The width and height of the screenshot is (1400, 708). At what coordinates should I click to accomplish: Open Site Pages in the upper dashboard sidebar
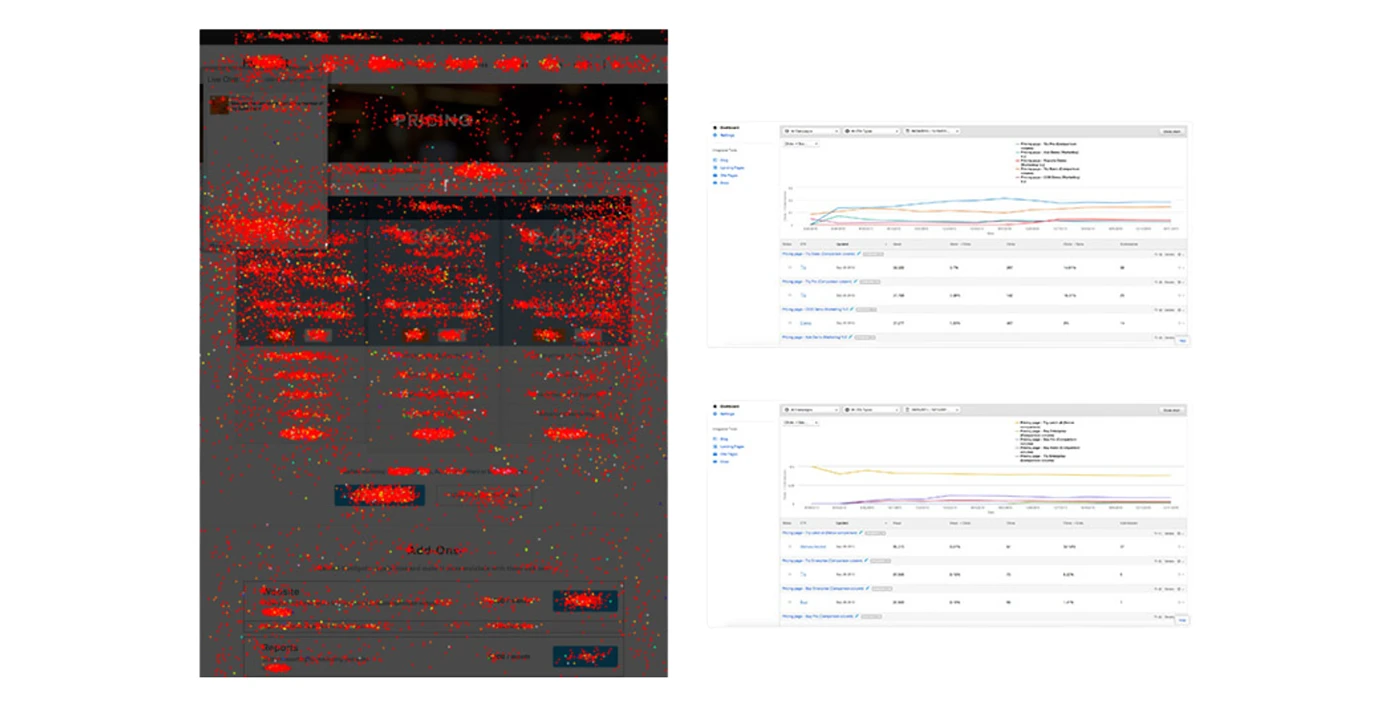(727, 175)
